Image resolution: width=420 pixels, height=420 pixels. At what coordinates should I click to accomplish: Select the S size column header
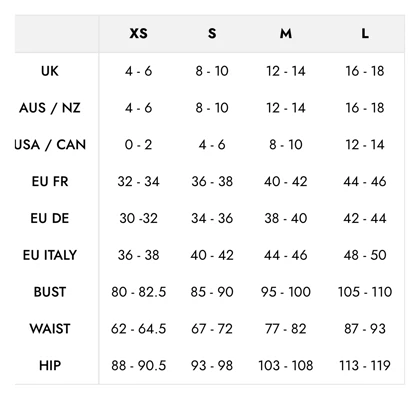coord(212,33)
